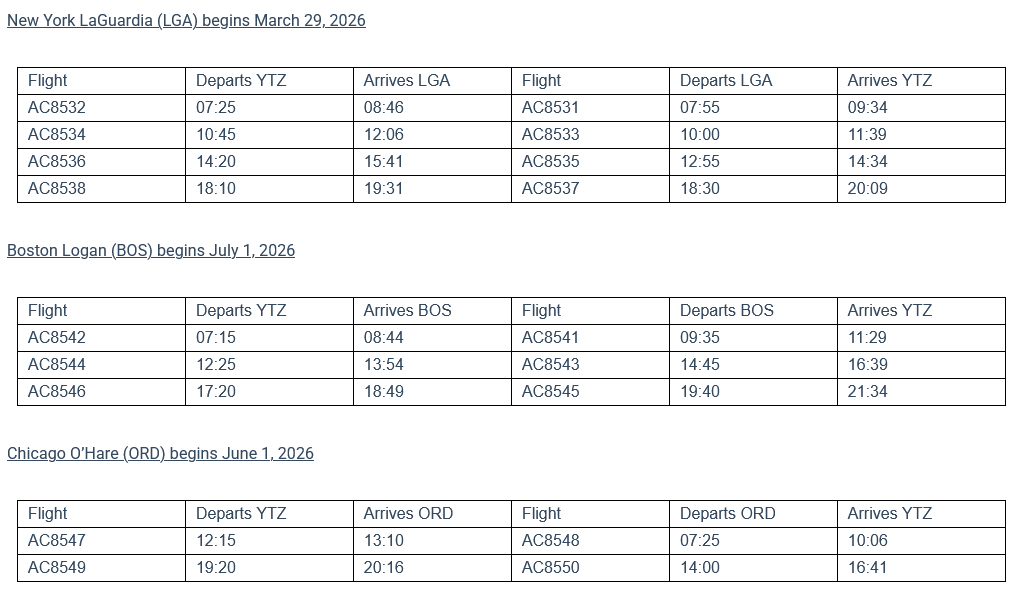Click the Arrives ORD column header

click(408, 513)
